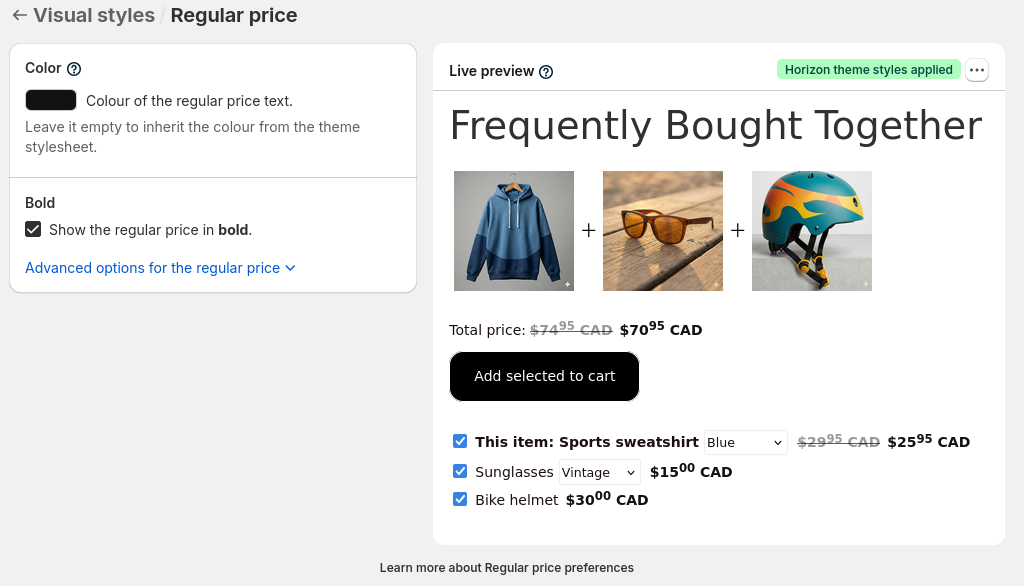
Task: Open Learn more about Regular price preferences
Action: click(x=506, y=568)
